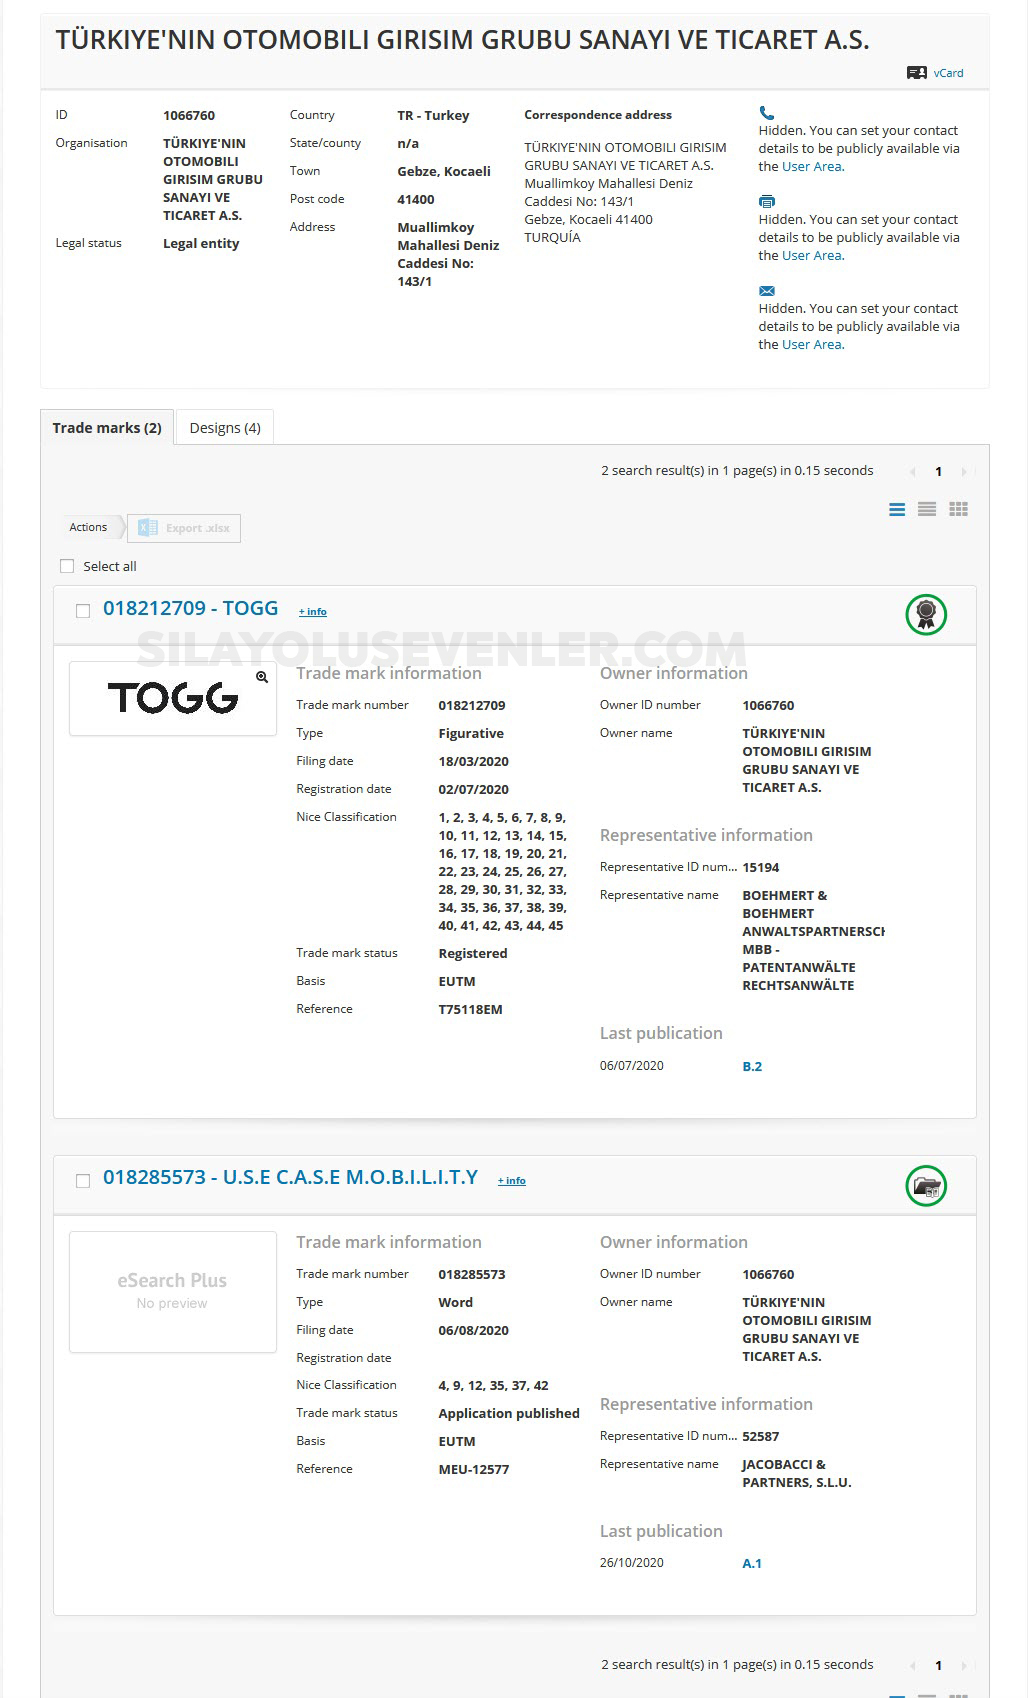Select the Trade marks (2) tab
Viewport: 1028px width, 1698px height.
click(107, 428)
